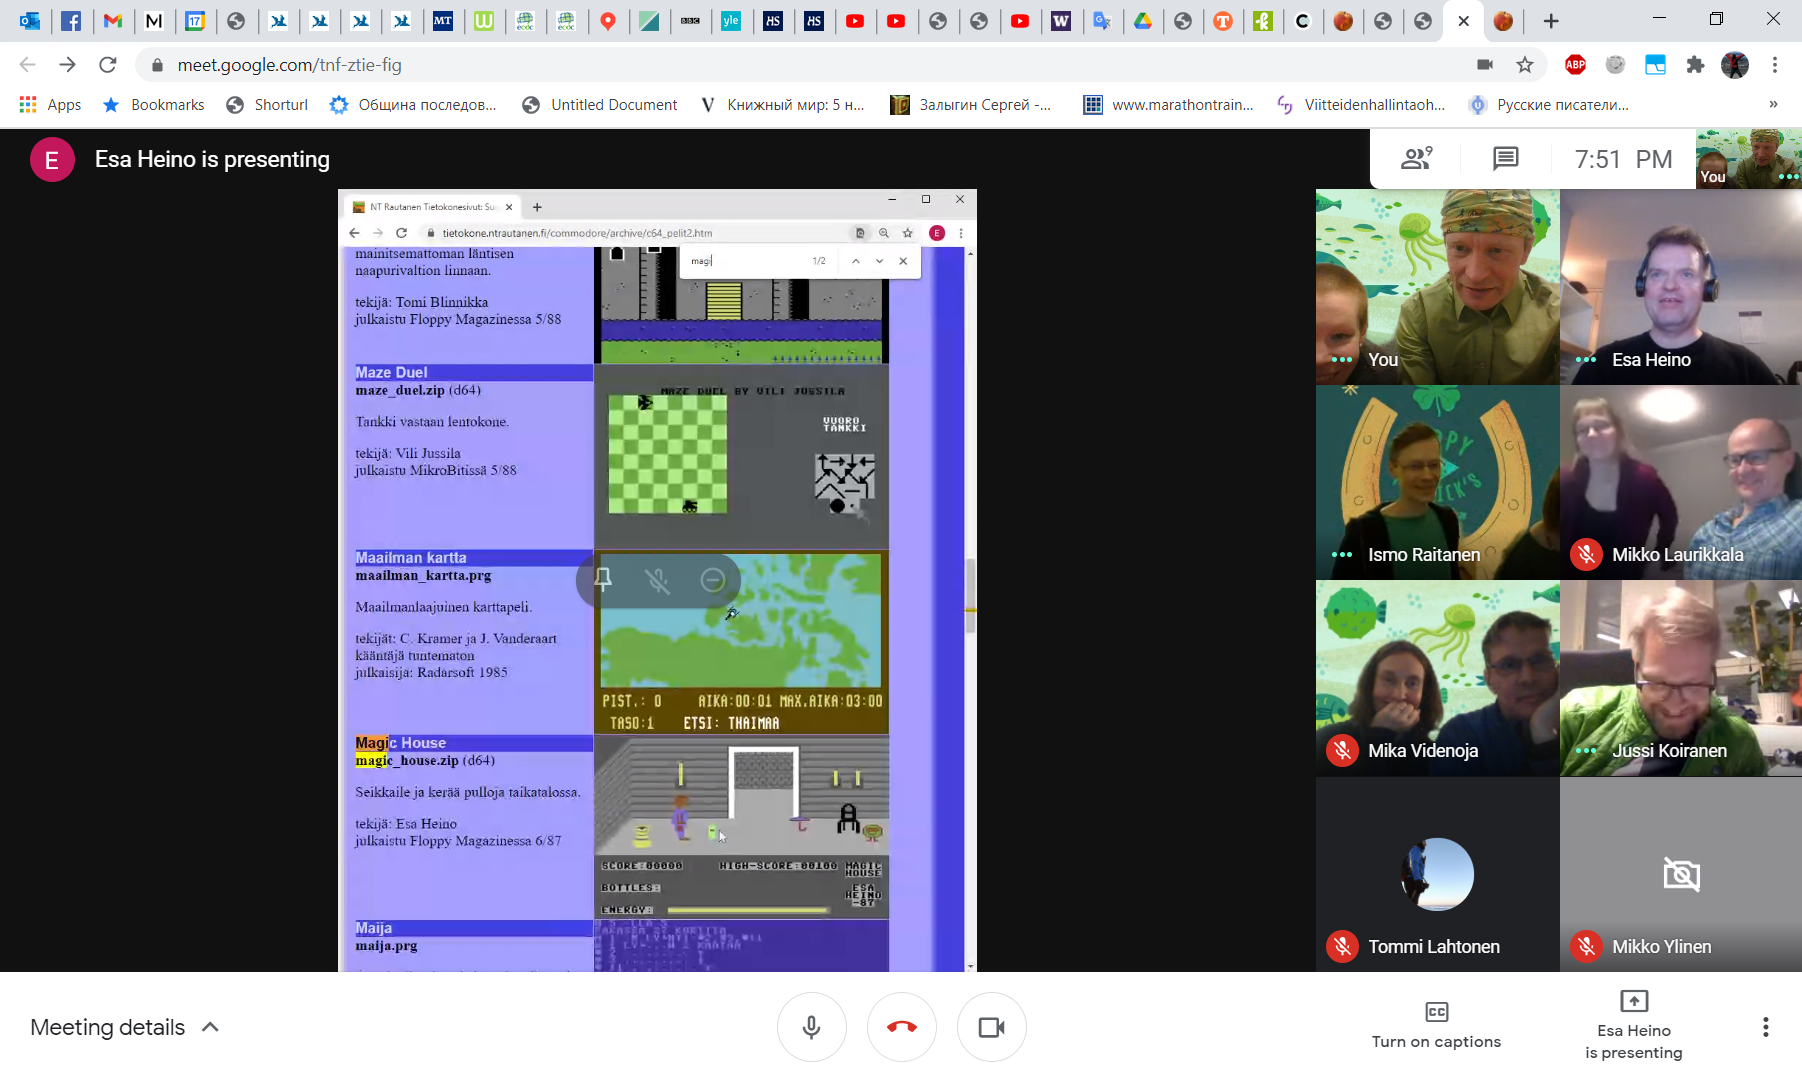Open Chrome customize menu
The width and height of the screenshot is (1802, 1080).
click(1775, 65)
